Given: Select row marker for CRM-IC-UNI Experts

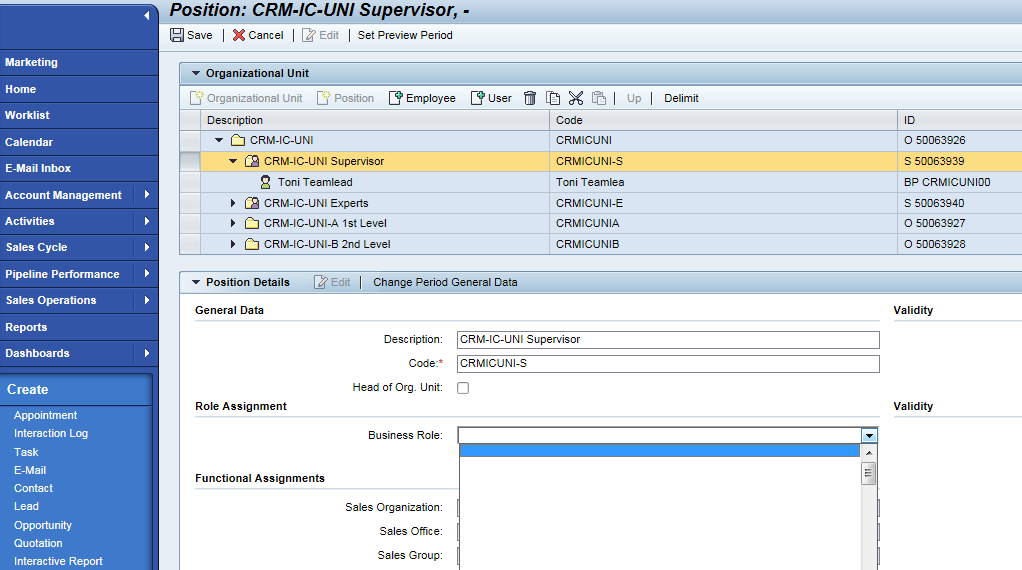Looking at the screenshot, I should [190, 203].
